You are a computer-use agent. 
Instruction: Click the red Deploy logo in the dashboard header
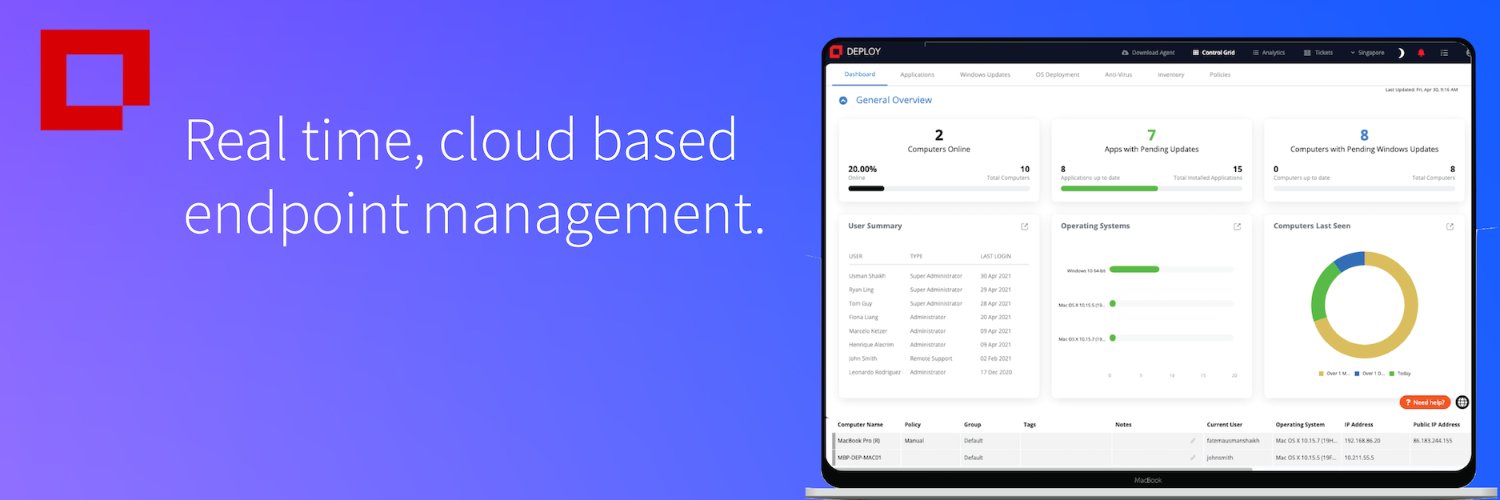point(837,52)
